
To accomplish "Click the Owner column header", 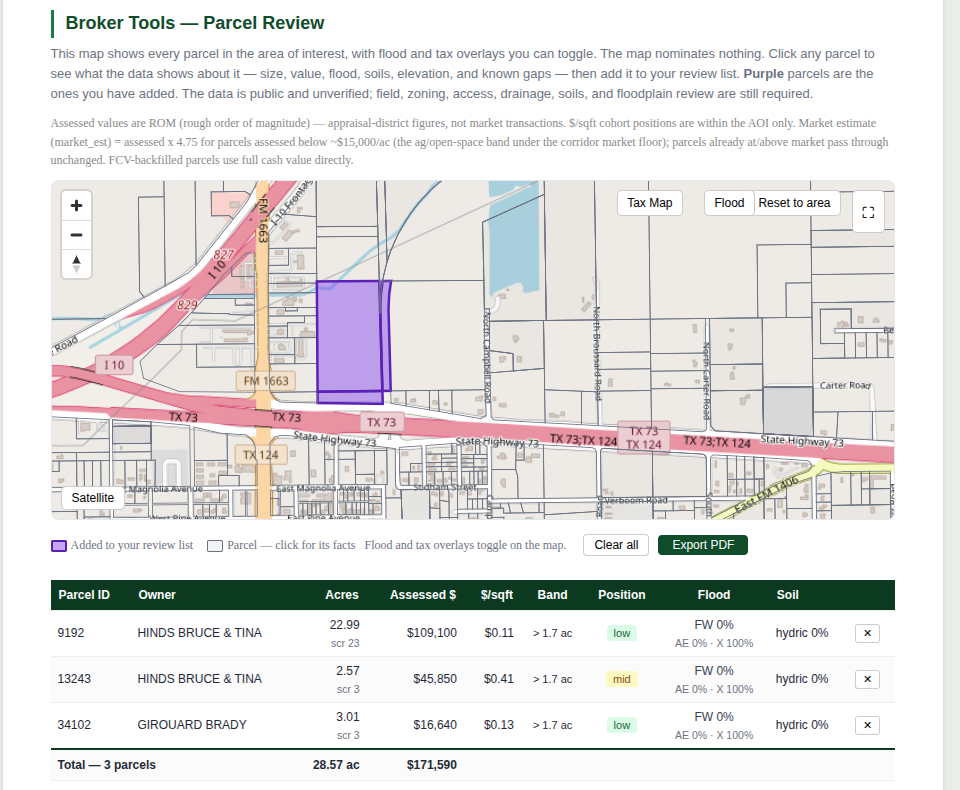I will [x=157, y=595].
